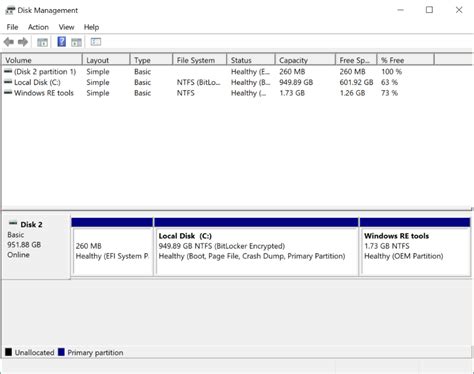The width and height of the screenshot is (474, 374).
Task: Click the 1.73 GB capacity cell
Action: point(292,93)
